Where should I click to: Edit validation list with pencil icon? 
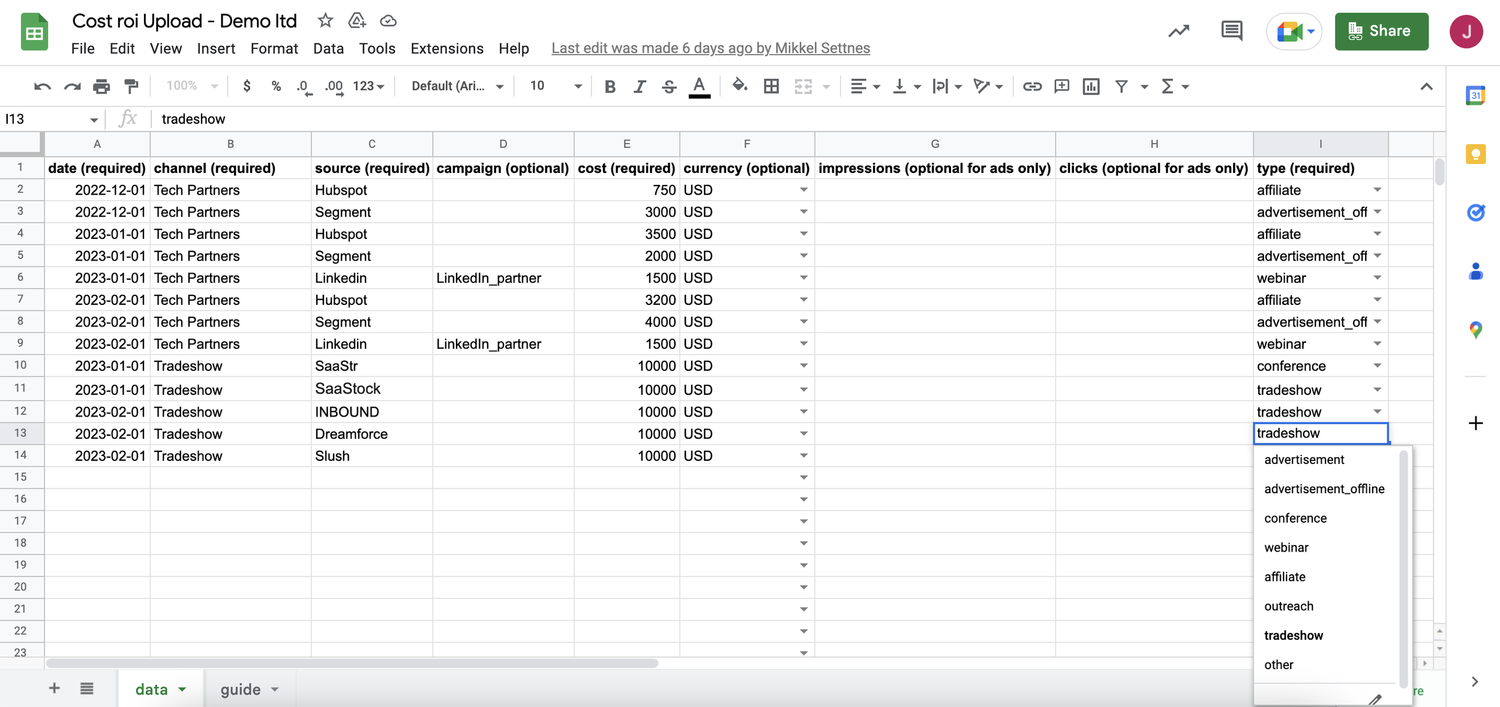click(x=1375, y=699)
